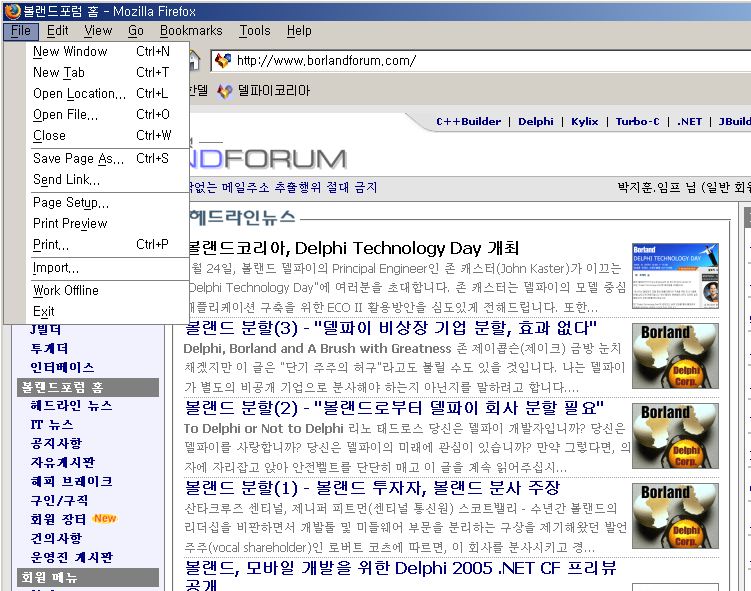Click the URL address field
The width and height of the screenshot is (751, 591).
click(480, 61)
